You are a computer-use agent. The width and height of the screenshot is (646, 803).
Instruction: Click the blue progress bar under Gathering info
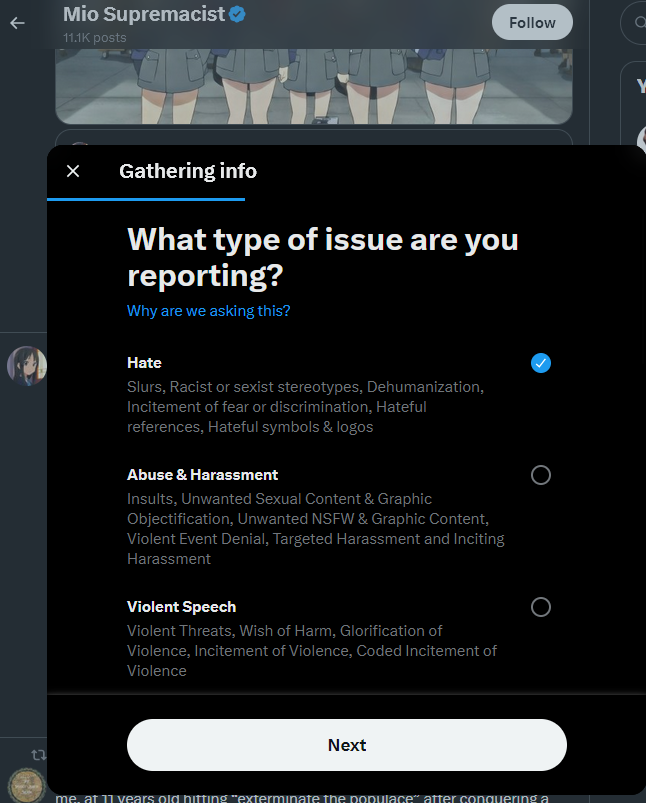point(146,199)
